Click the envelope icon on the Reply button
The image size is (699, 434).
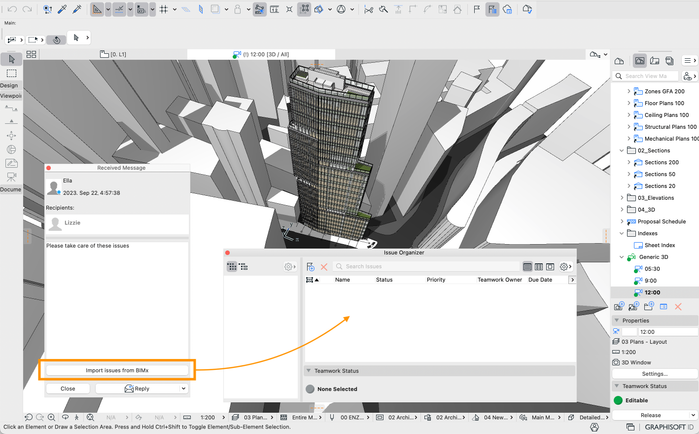129,388
